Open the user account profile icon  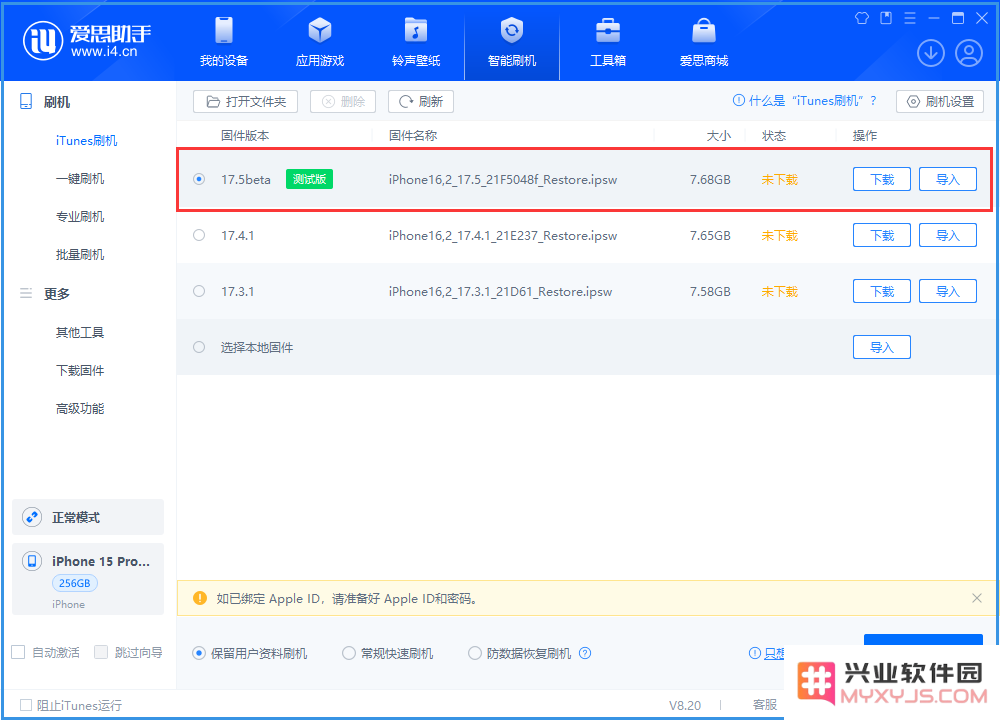[969, 53]
